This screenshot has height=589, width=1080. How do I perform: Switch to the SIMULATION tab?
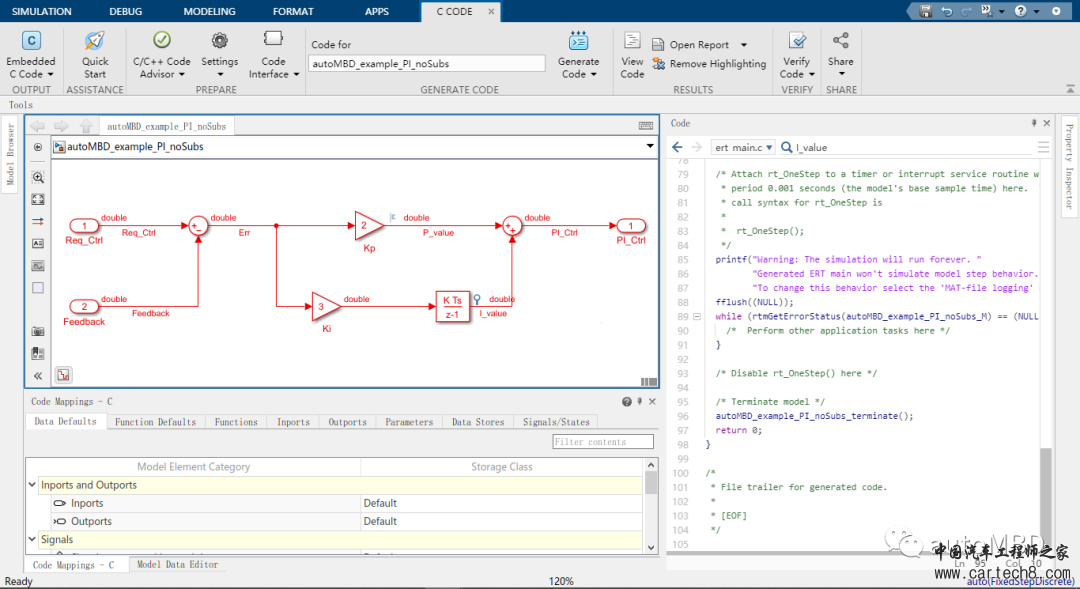coord(41,11)
